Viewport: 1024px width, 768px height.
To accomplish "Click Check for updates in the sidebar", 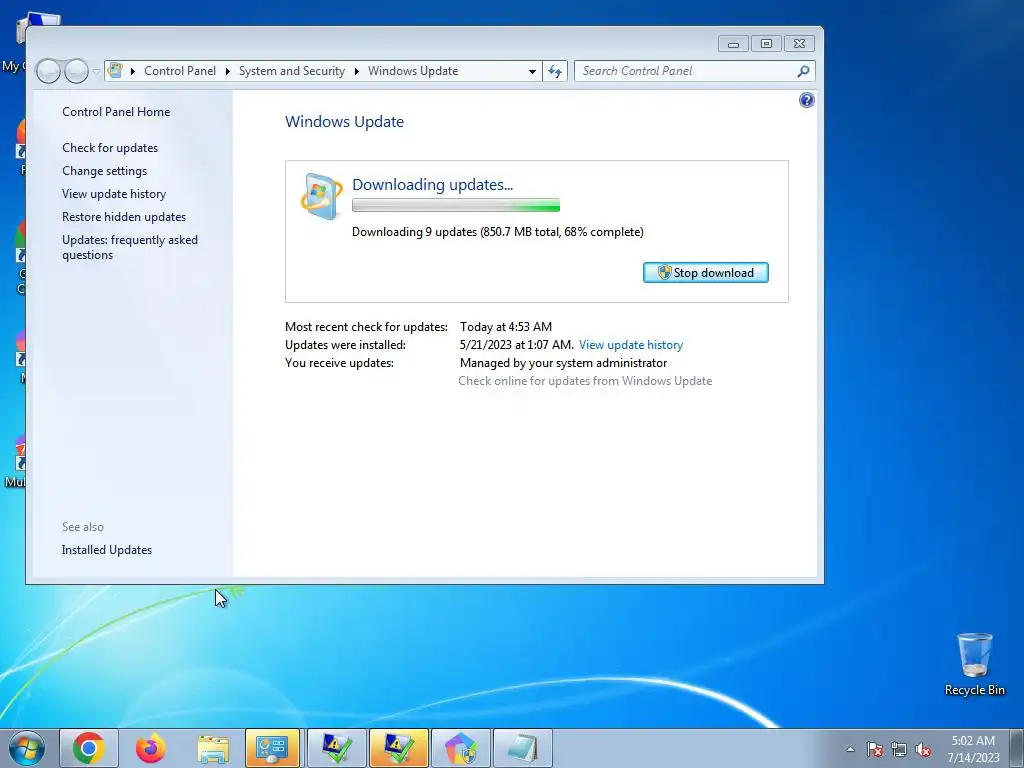I will [110, 148].
